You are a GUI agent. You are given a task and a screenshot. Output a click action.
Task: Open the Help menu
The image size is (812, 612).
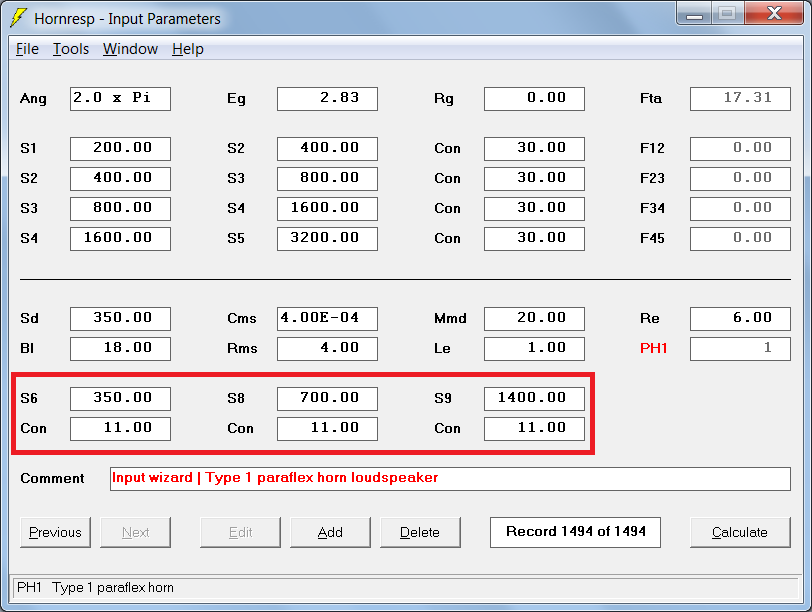[187, 49]
